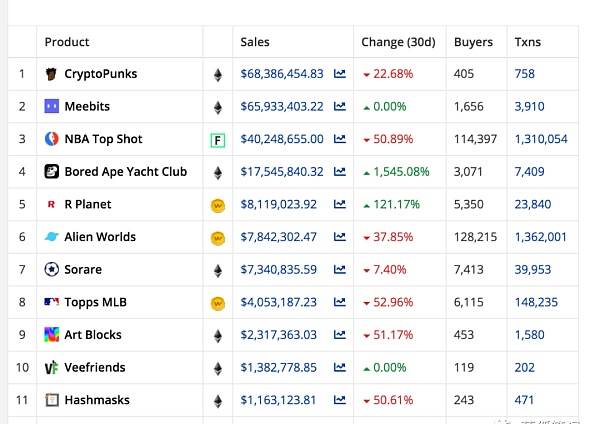The image size is (600, 424).
Task: Sort by the Sales column header
Action: pyautogui.click(x=255, y=42)
